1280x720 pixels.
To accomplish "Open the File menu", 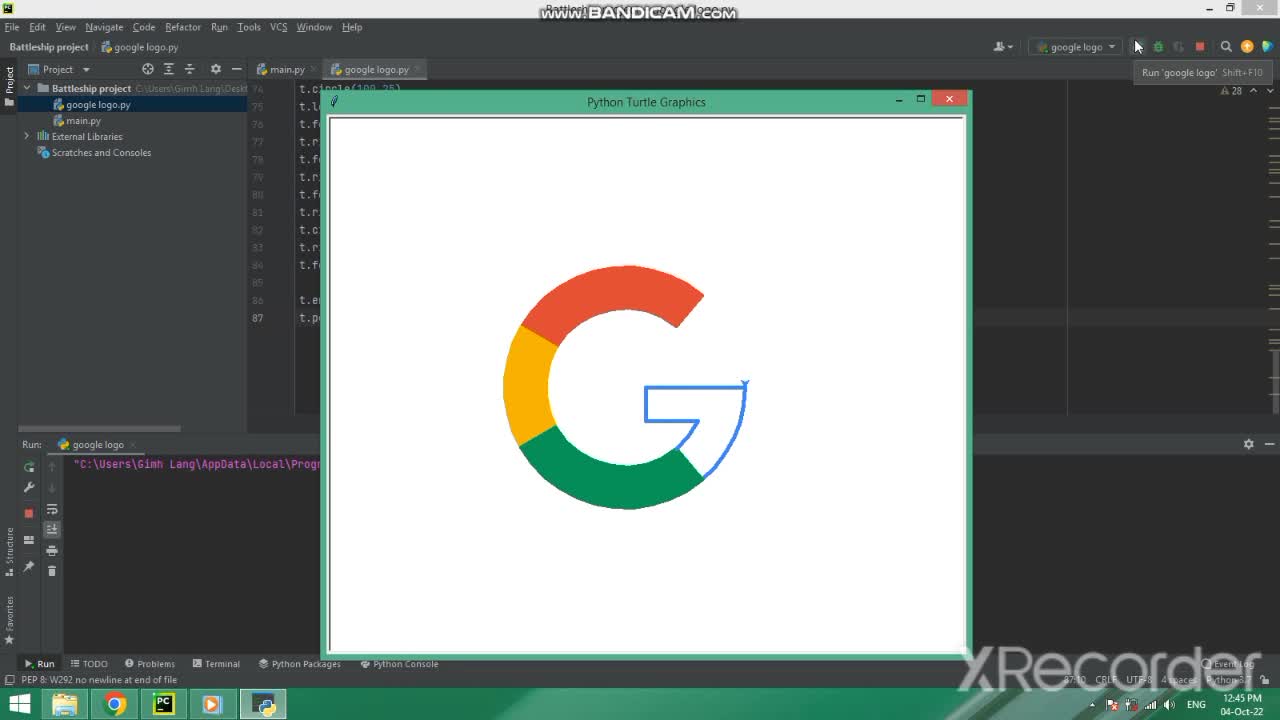I will tap(12, 27).
